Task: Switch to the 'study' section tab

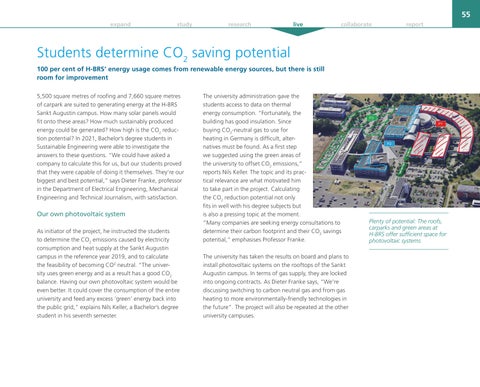Action: (x=184, y=24)
